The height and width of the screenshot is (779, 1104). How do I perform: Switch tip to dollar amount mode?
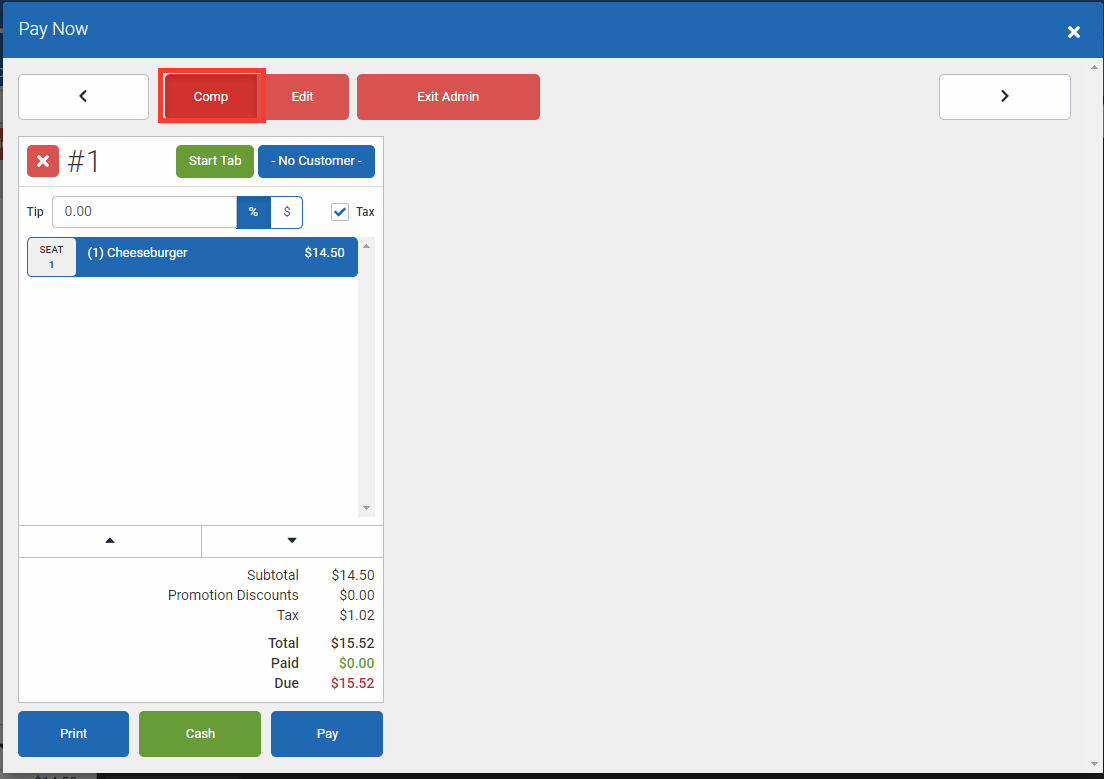(x=287, y=212)
